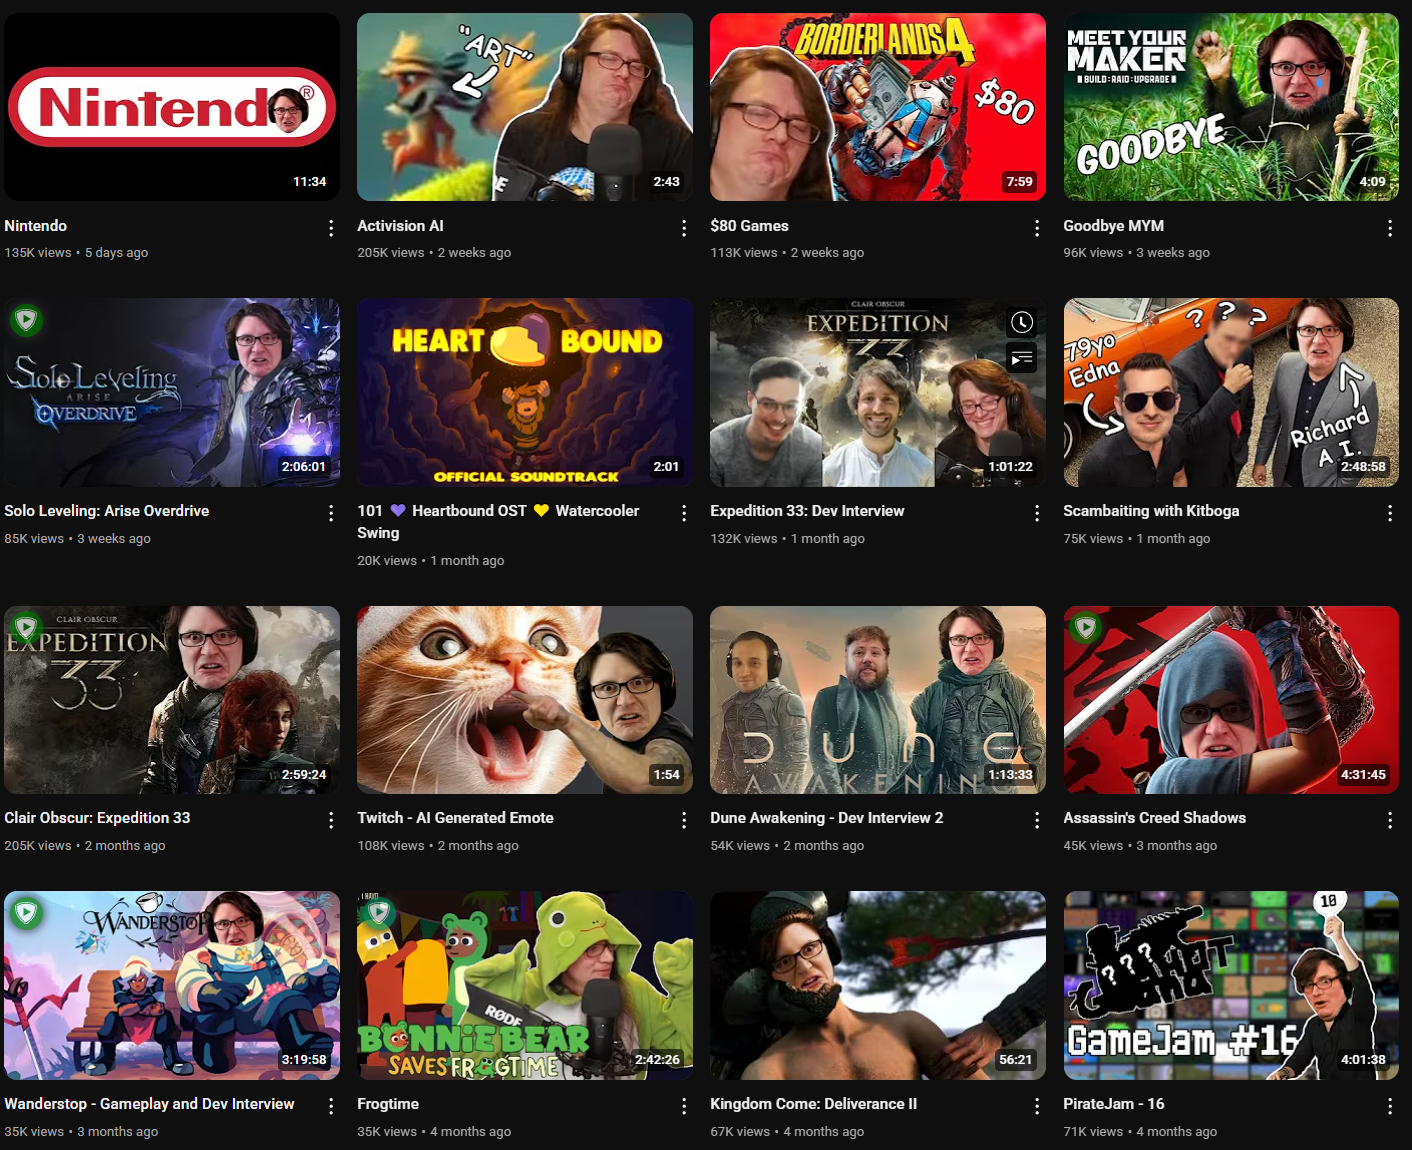Open more options for Goodbye MYM video
This screenshot has width=1412, height=1150.
pos(1390,228)
